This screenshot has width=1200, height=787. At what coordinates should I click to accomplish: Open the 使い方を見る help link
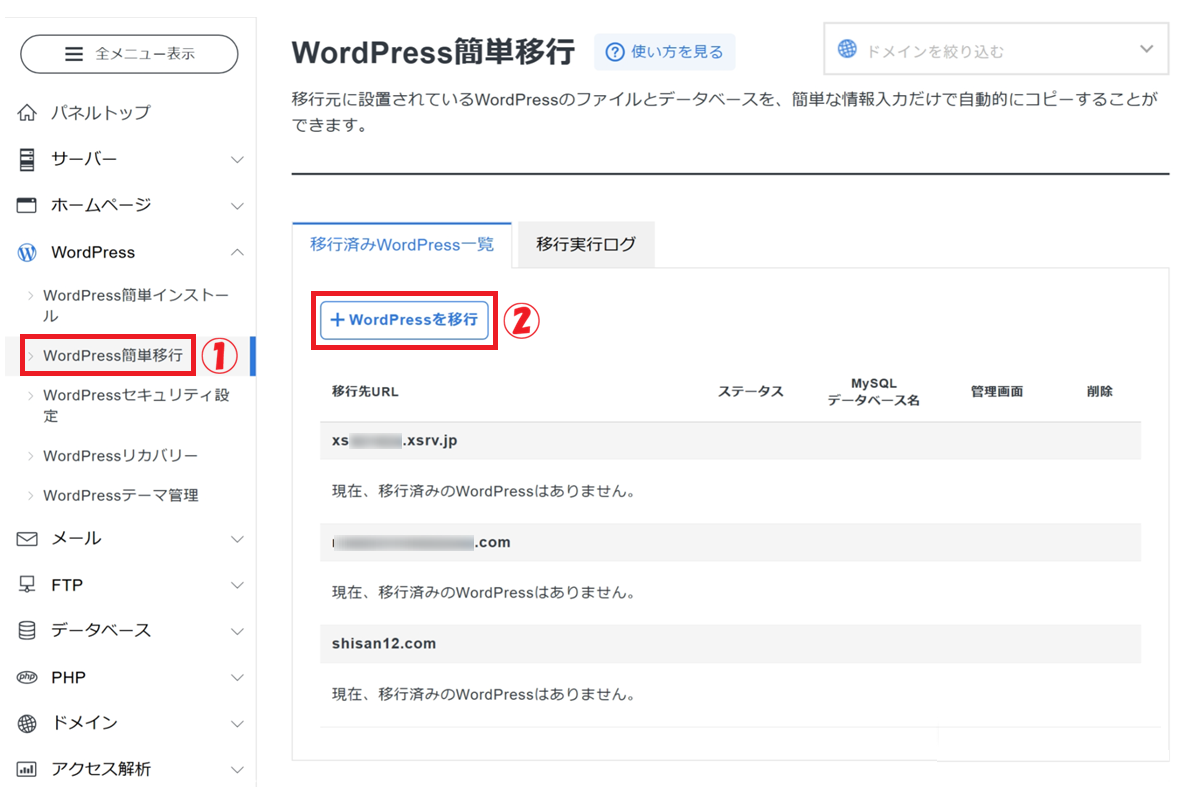tap(665, 52)
